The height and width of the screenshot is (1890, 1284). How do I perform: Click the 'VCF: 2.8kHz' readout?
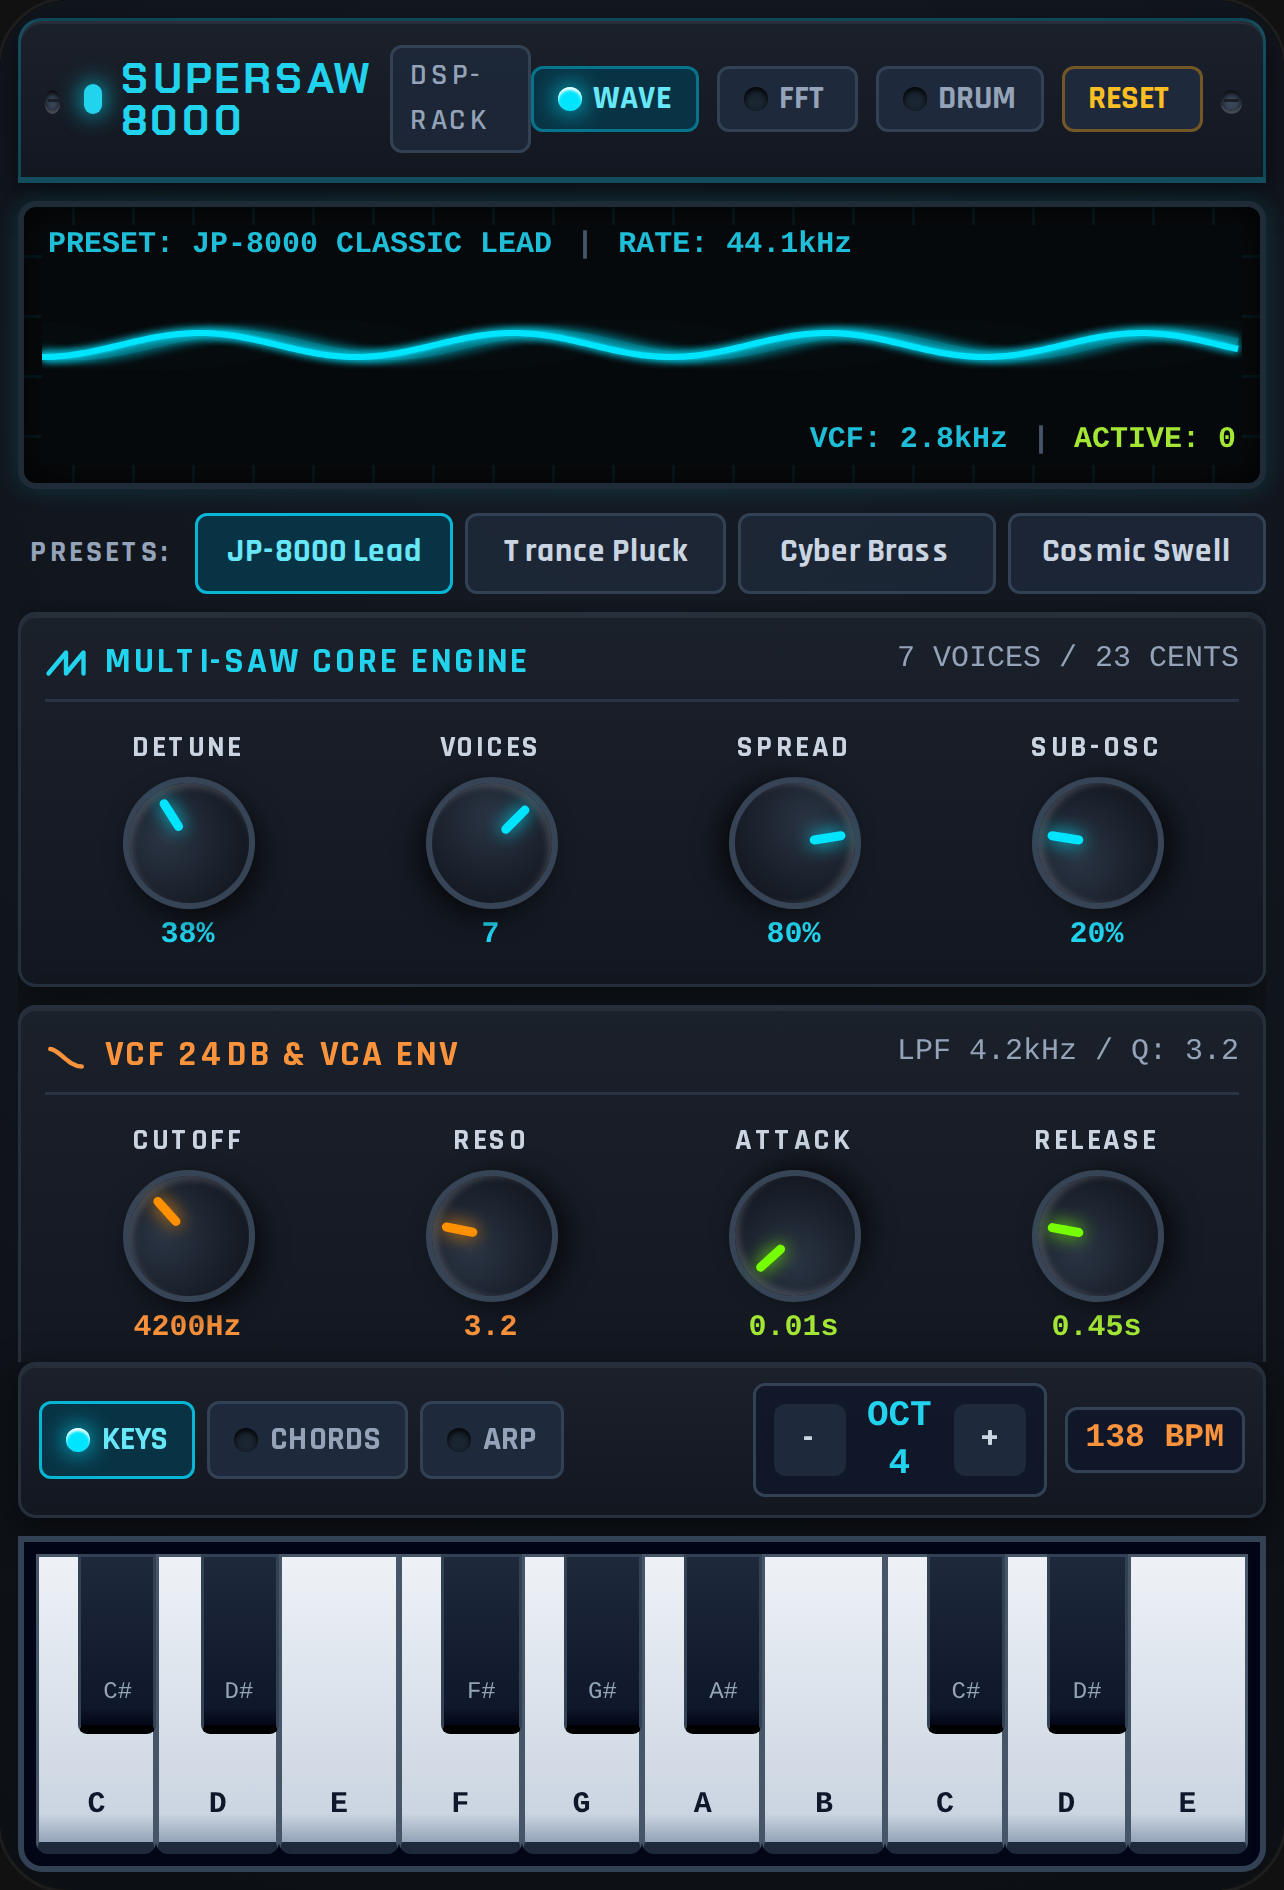908,438
